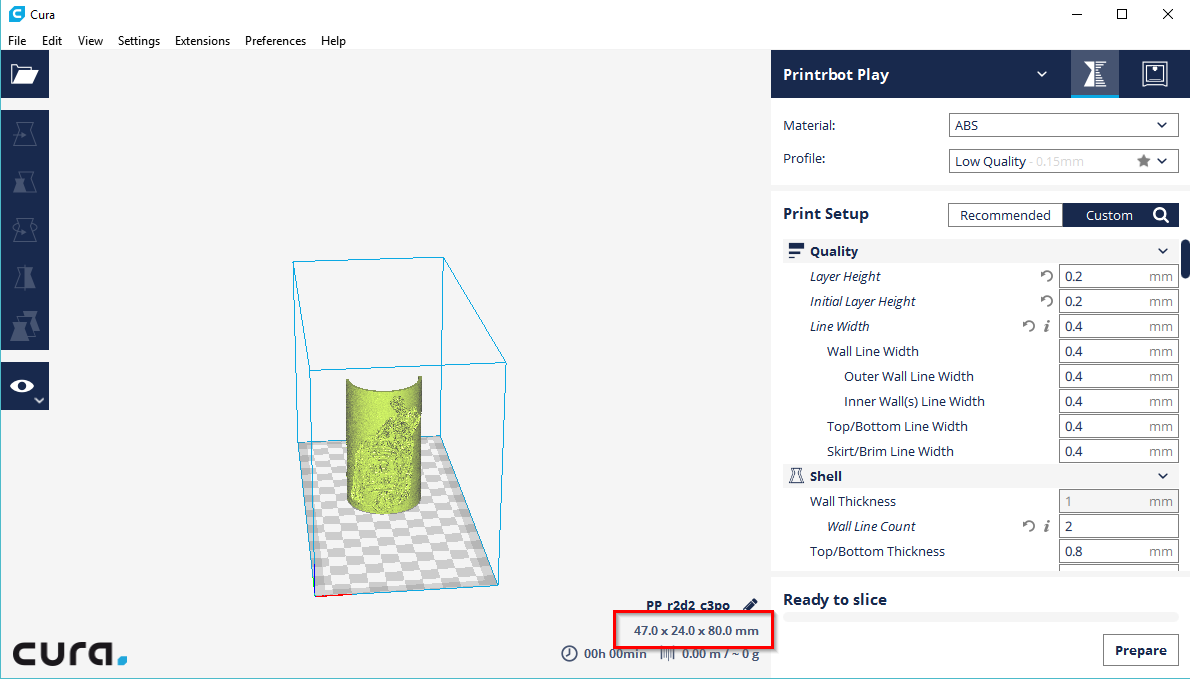Image resolution: width=1190 pixels, height=679 pixels.
Task: Click the Wall Line Width field
Action: 1119,351
